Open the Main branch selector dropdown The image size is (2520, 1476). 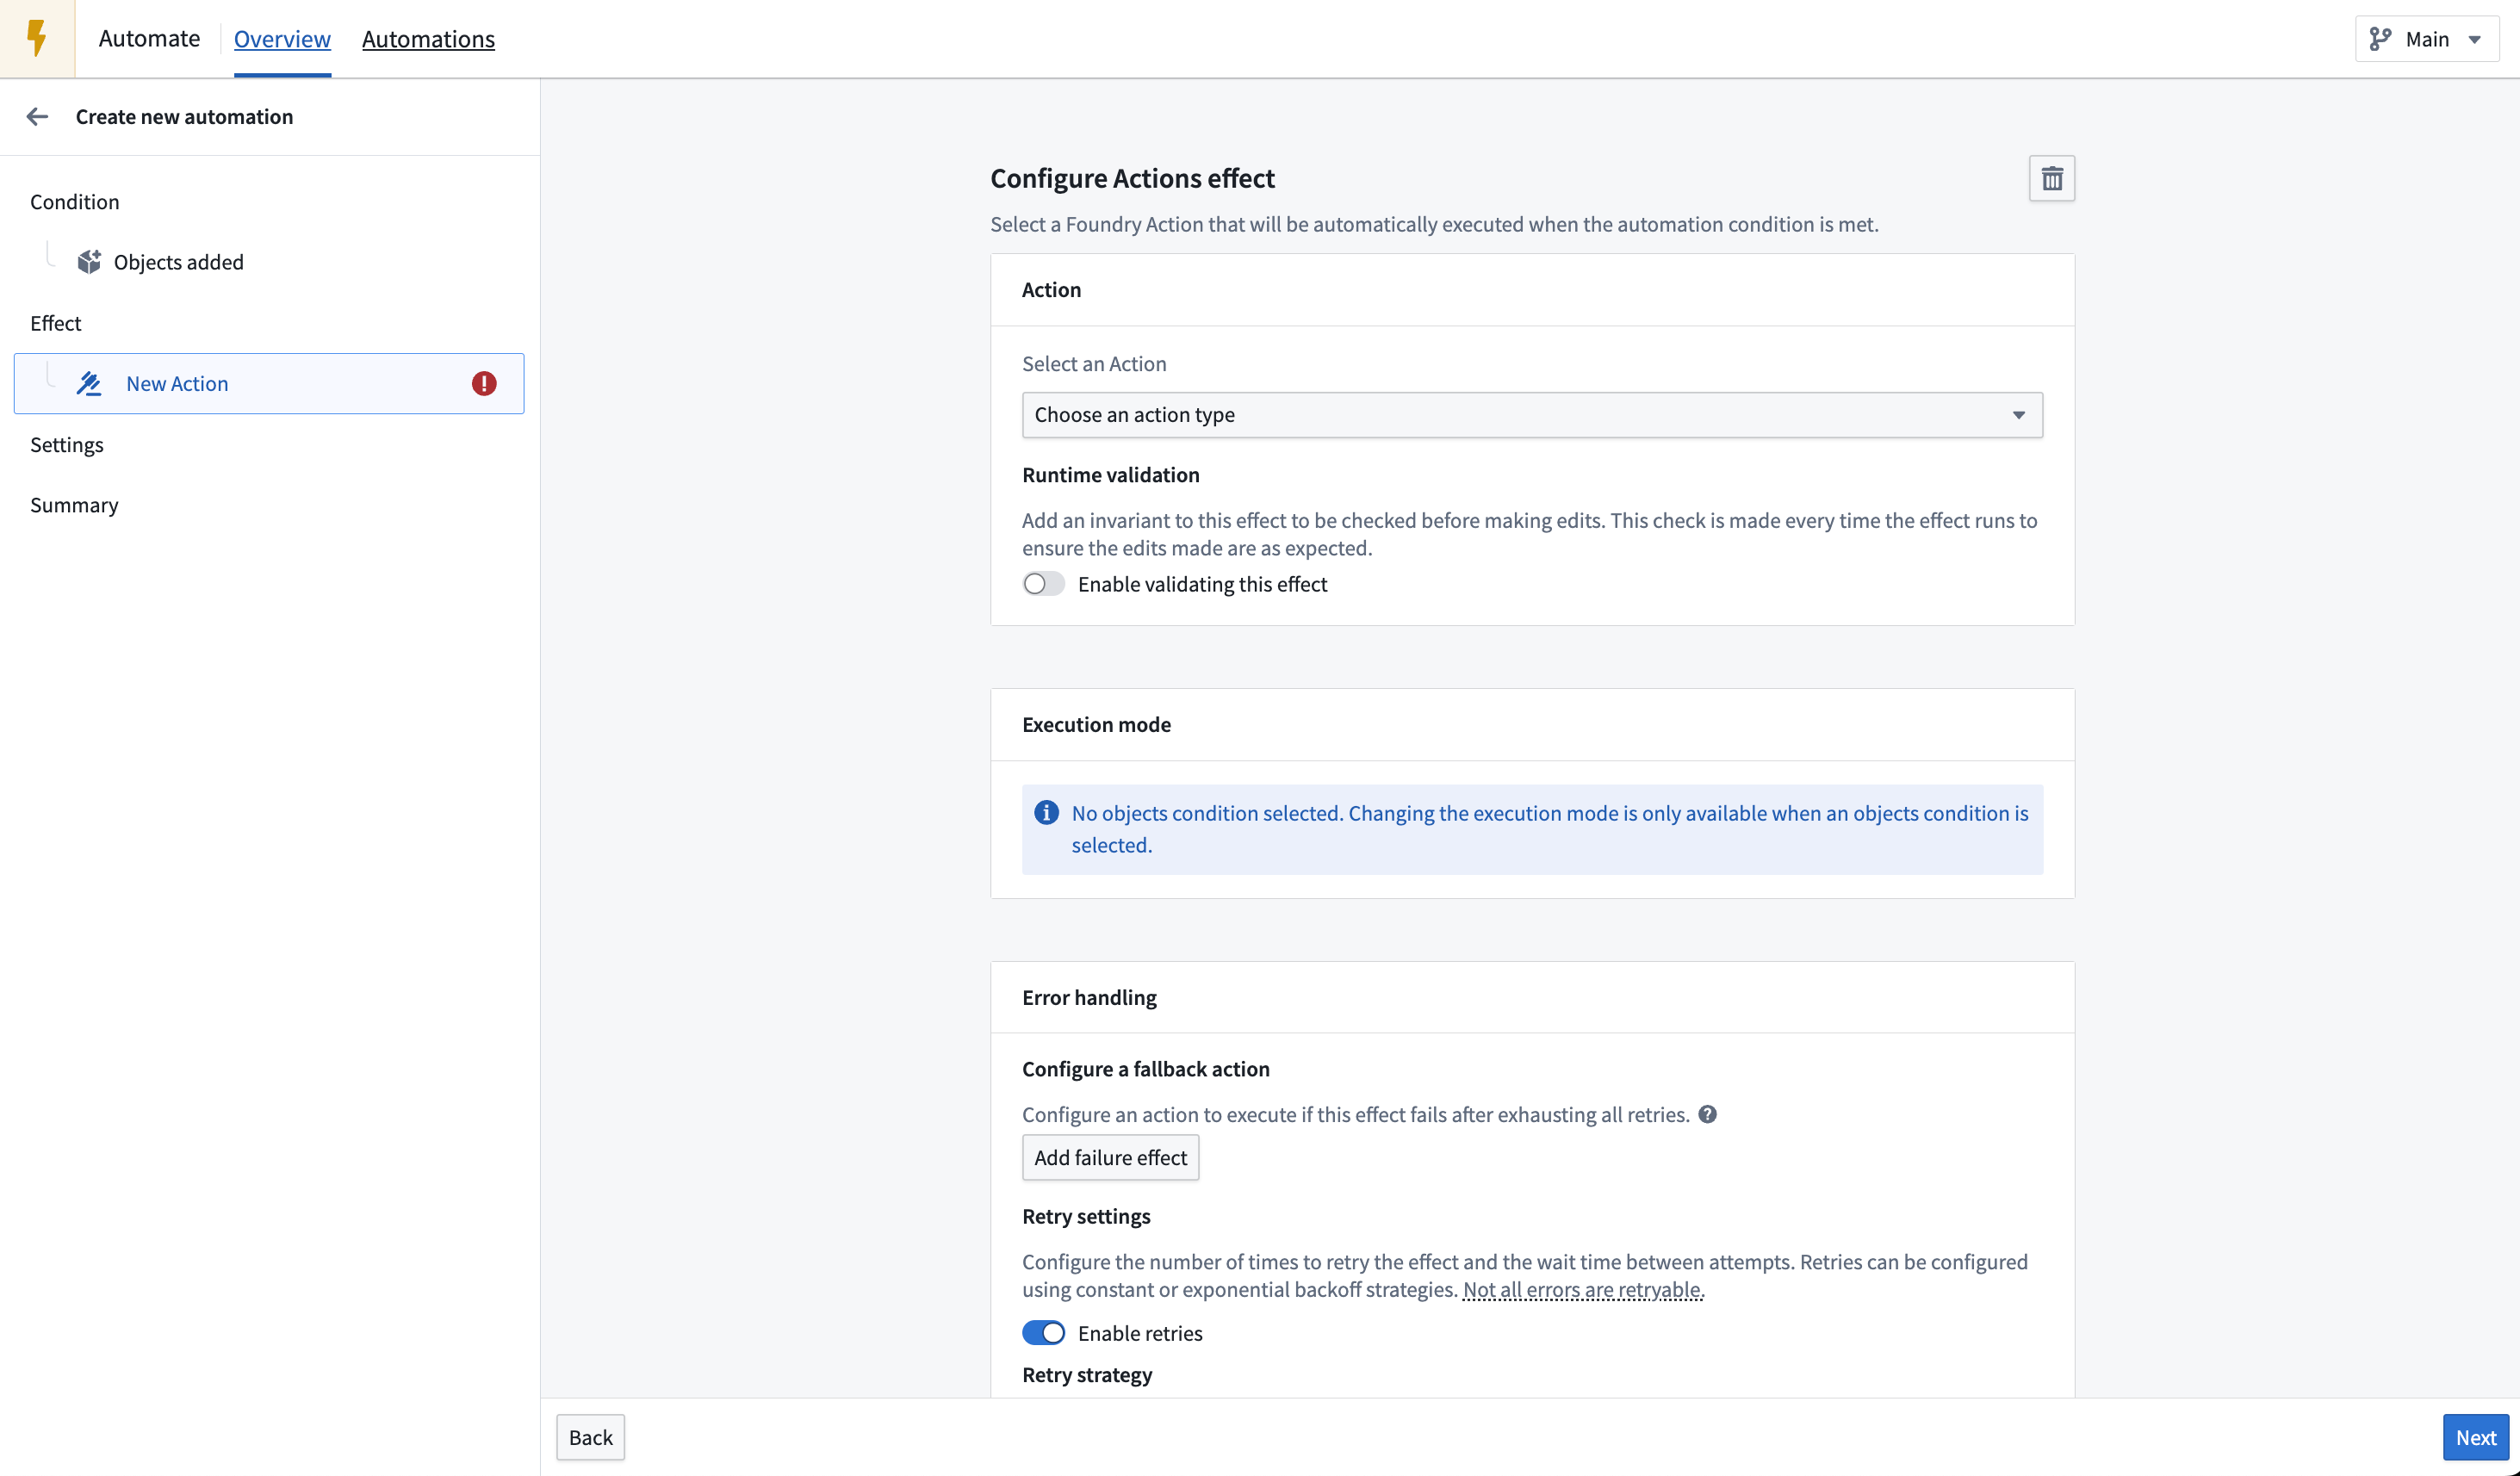[x=2426, y=39]
